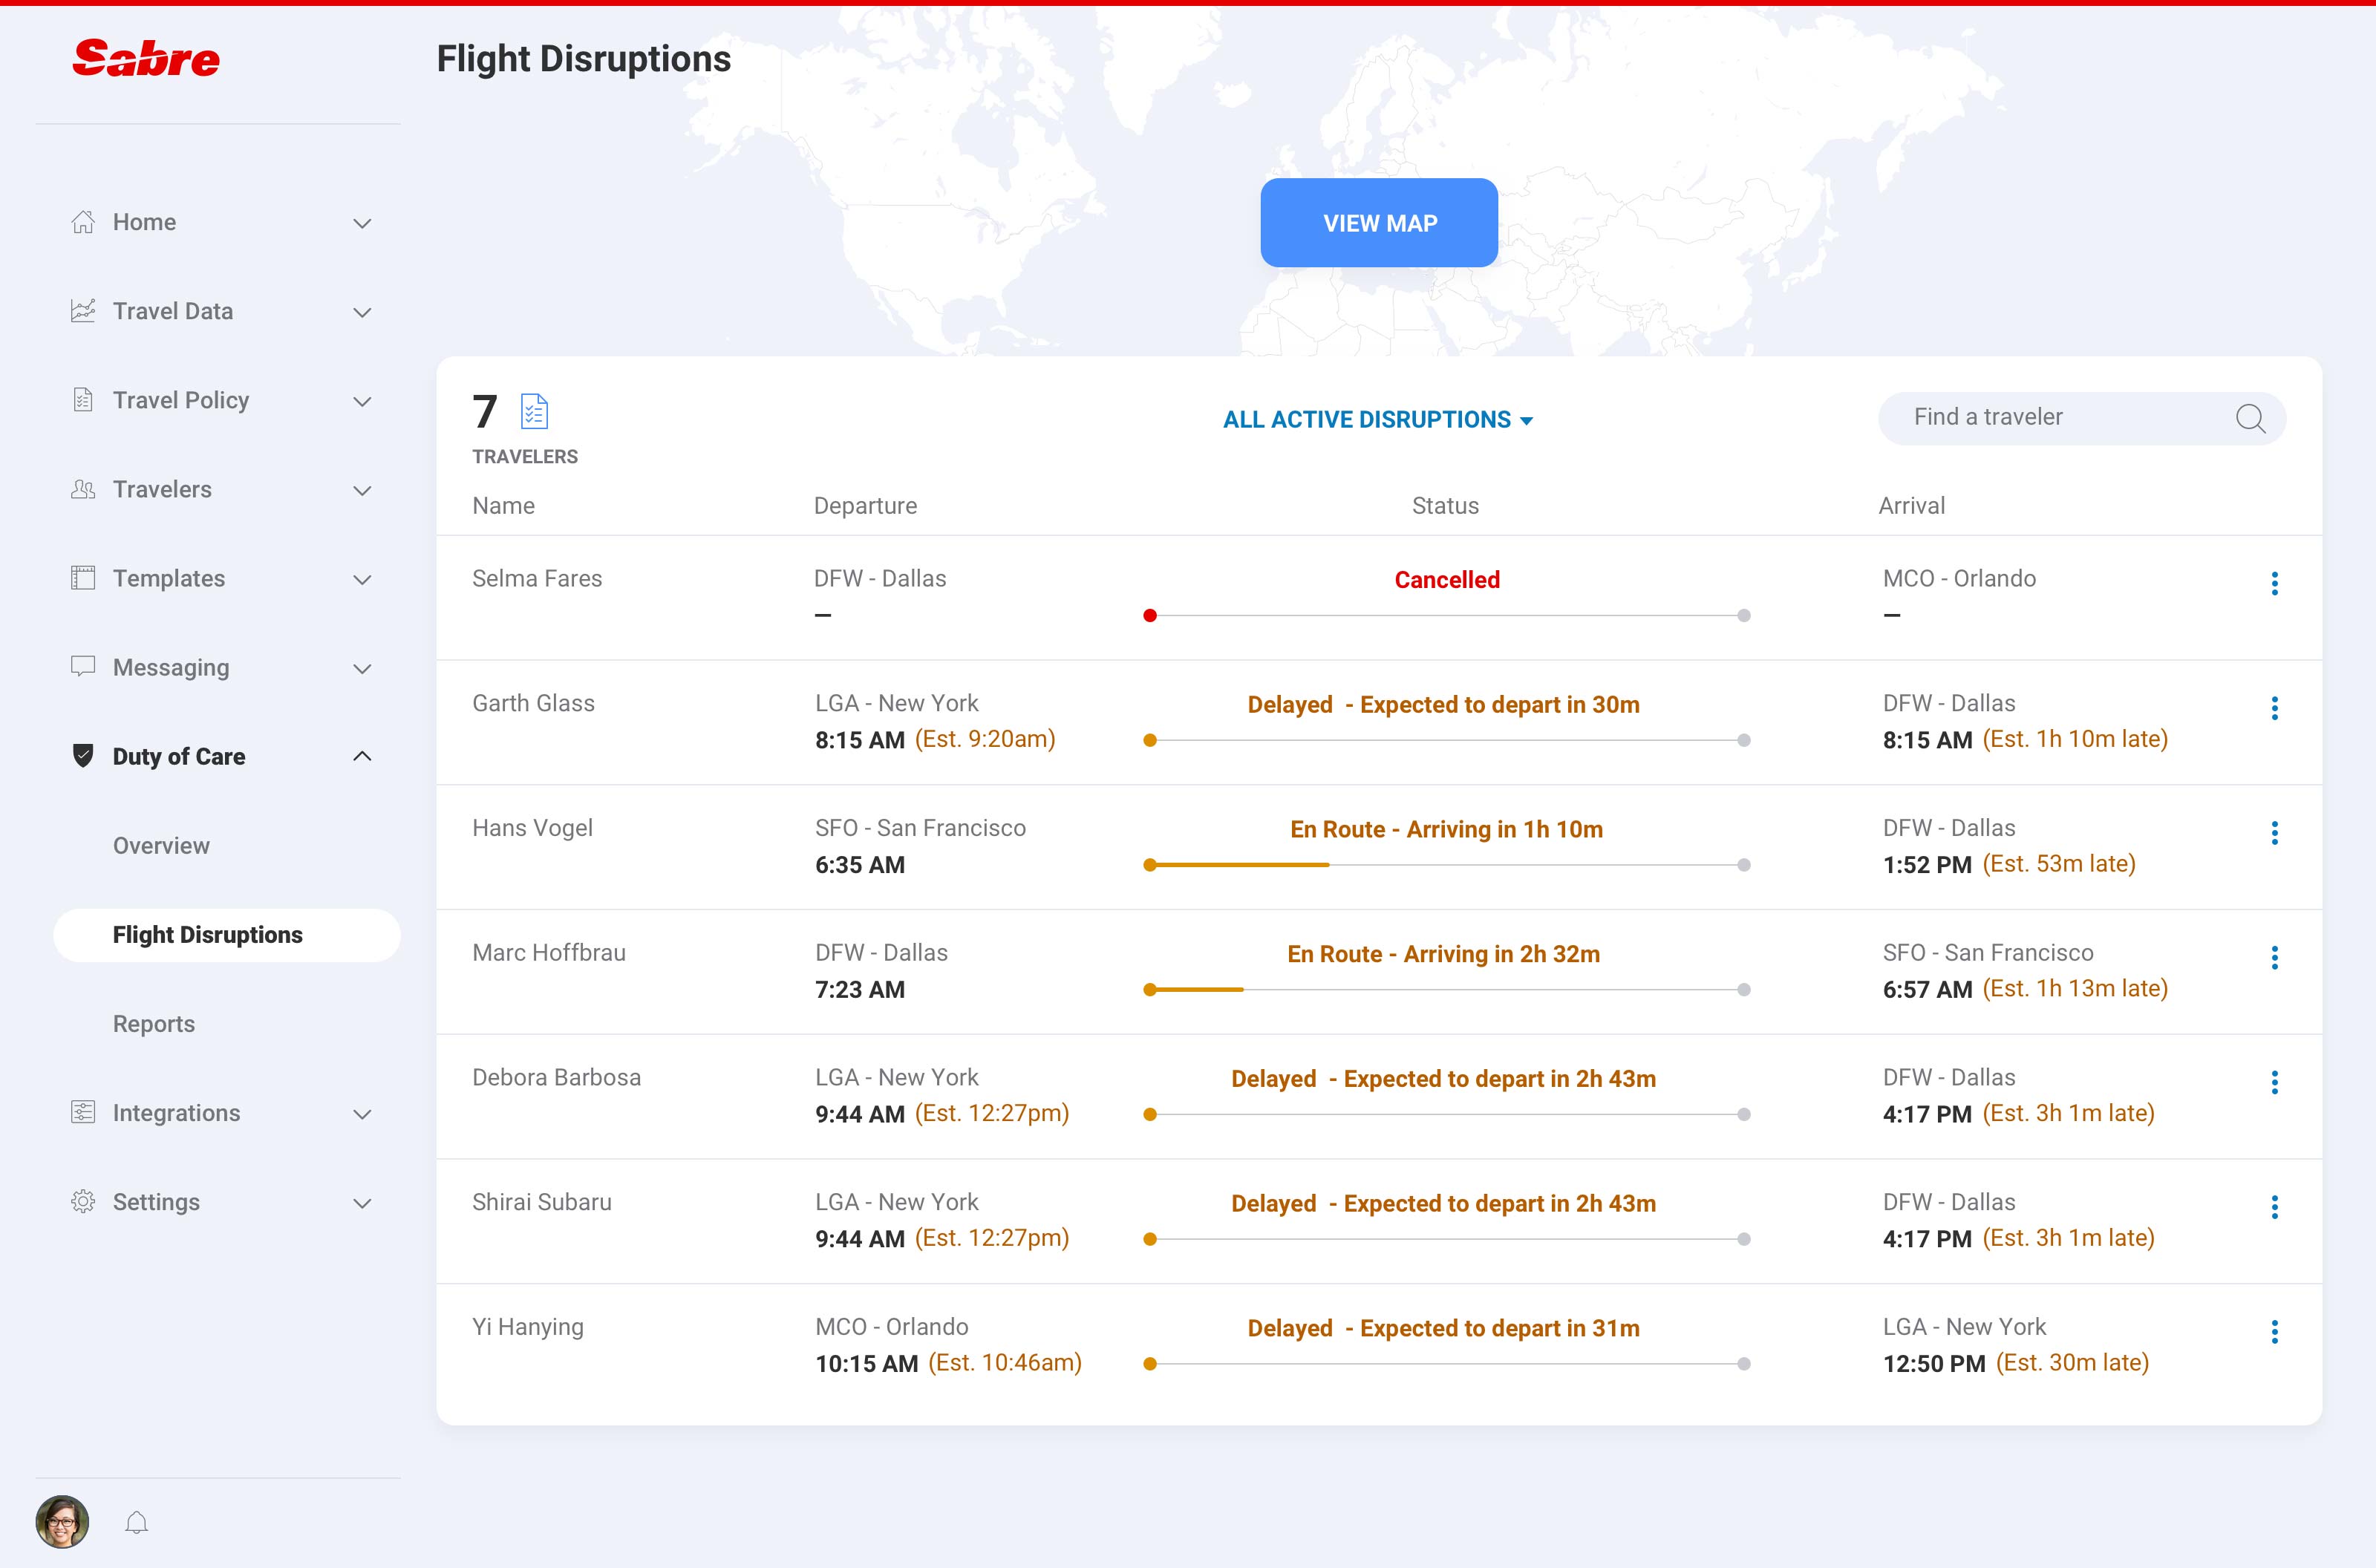Select Flight Disruptions in sidebar

207,935
